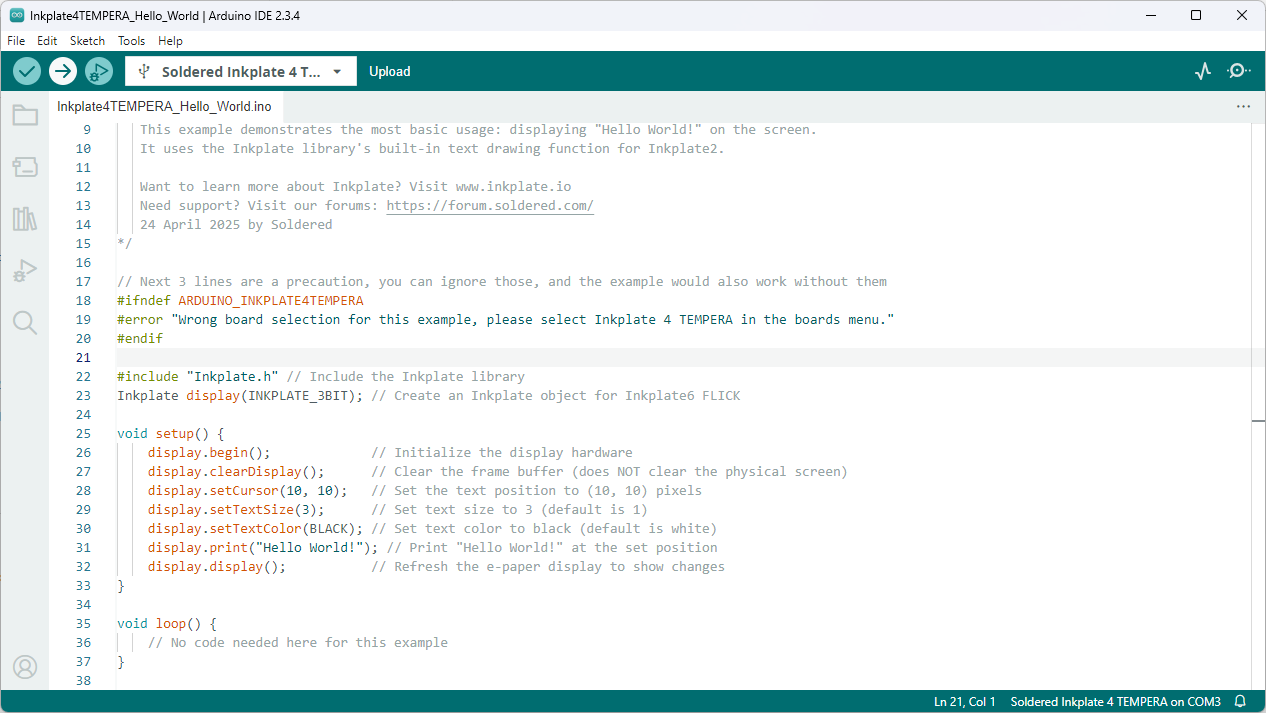Click the Upload arrow button

point(63,71)
